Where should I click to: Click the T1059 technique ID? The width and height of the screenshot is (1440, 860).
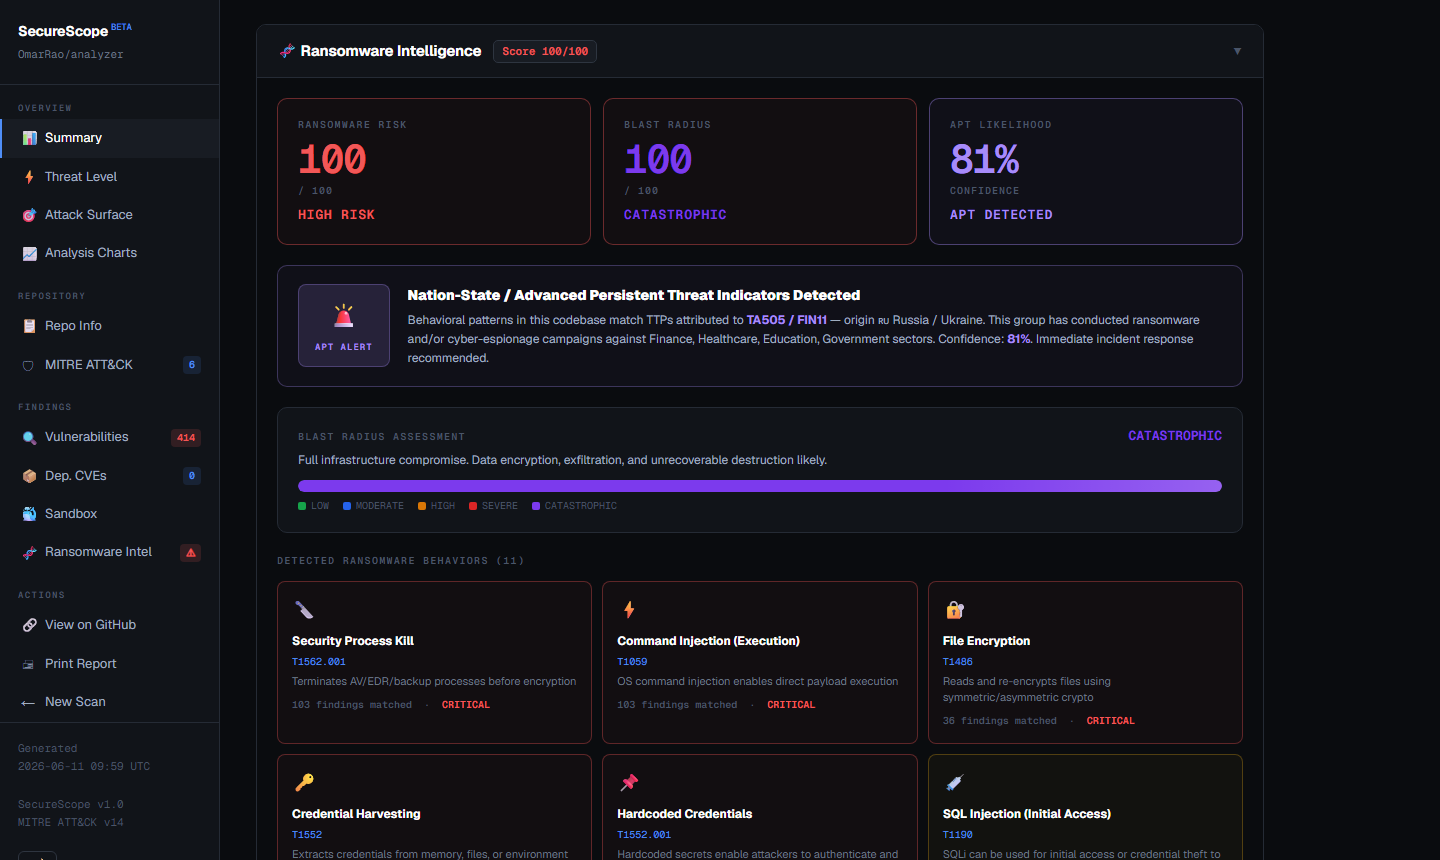tap(632, 662)
